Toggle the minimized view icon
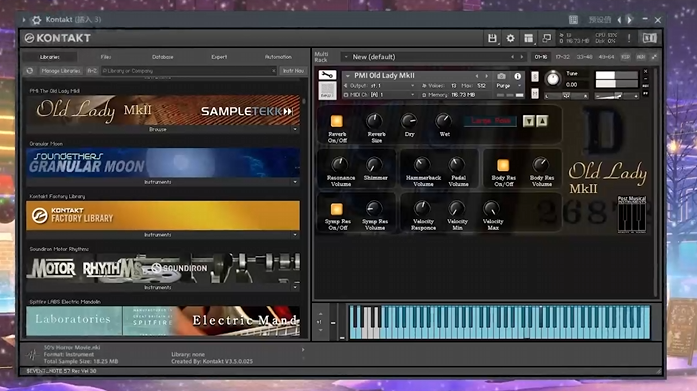The height and width of the screenshot is (391, 697). click(x=546, y=38)
